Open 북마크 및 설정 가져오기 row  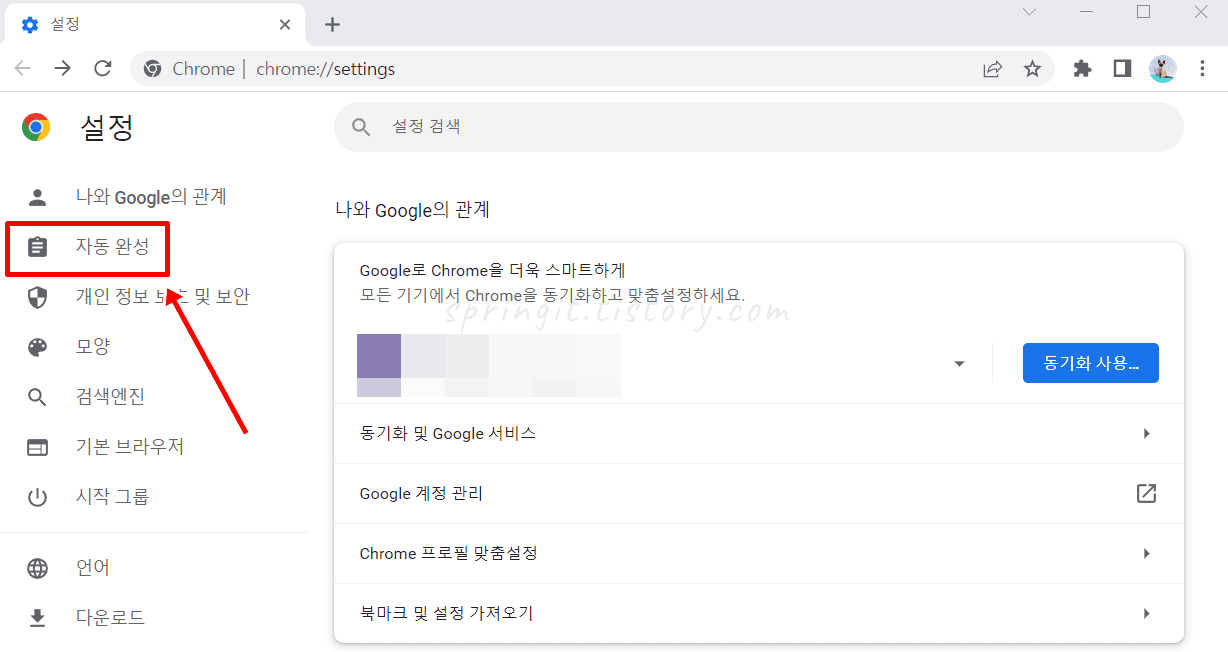(x=759, y=614)
